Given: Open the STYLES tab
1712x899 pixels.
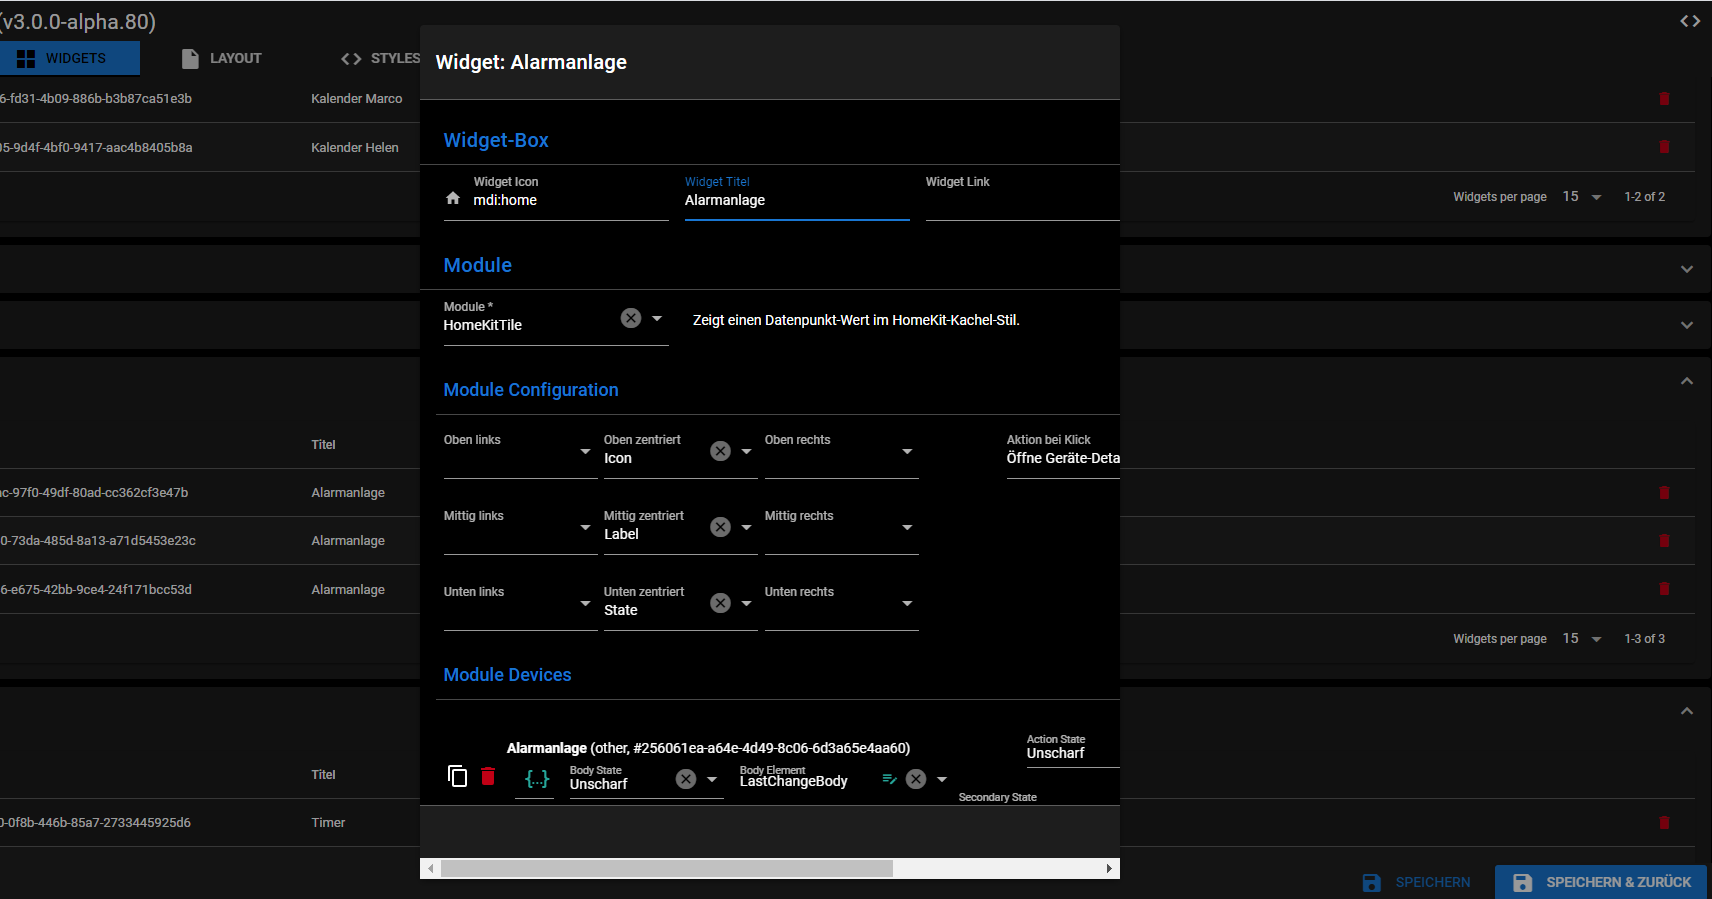Looking at the screenshot, I should pyautogui.click(x=380, y=58).
